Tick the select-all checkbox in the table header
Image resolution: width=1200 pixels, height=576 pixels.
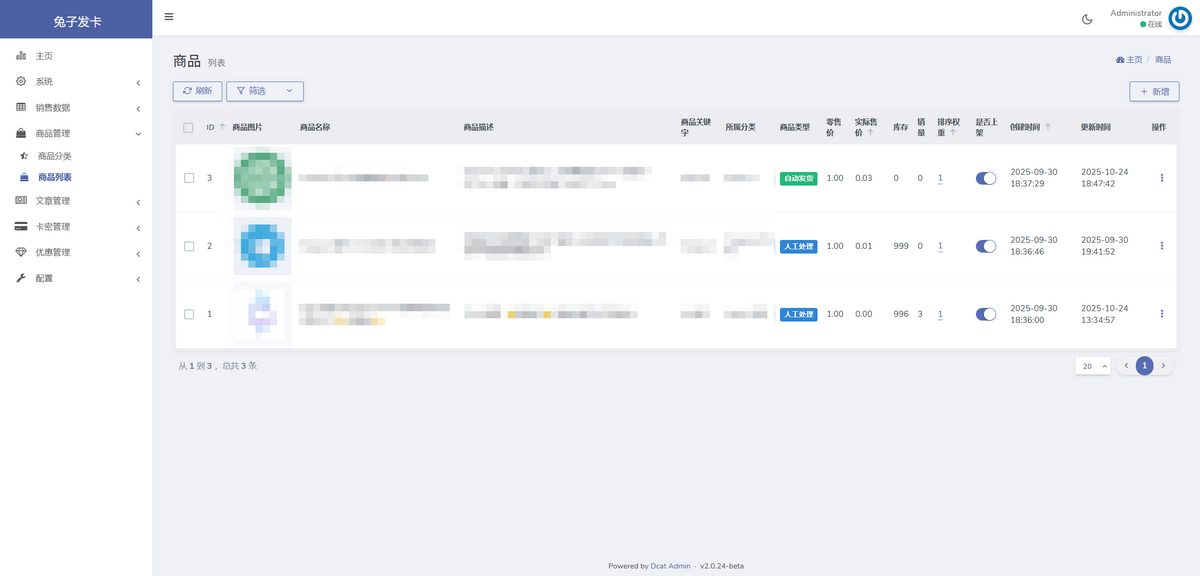[188, 127]
